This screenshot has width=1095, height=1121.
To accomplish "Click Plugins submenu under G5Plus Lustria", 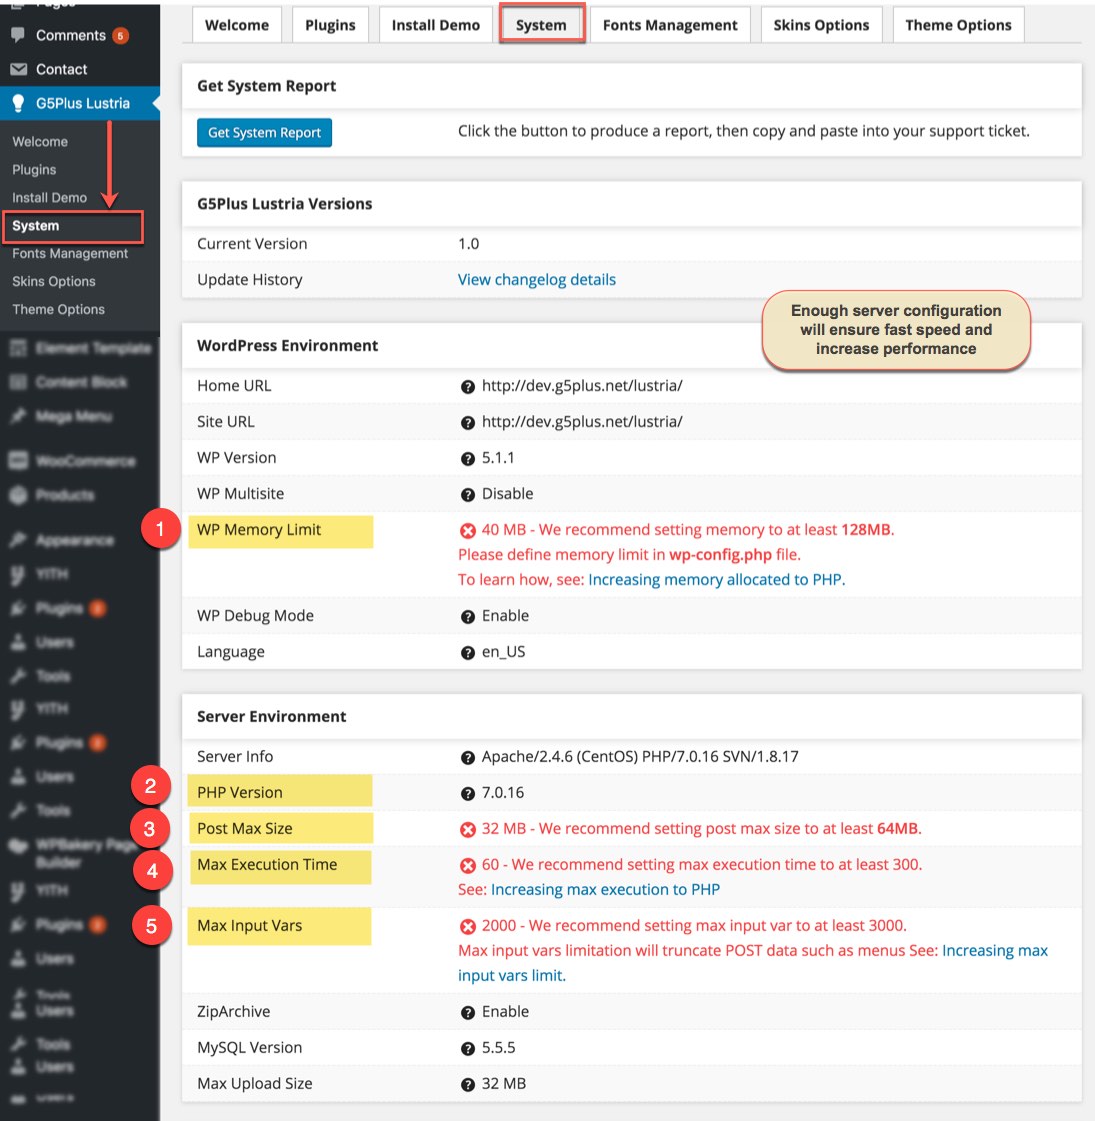I will point(34,169).
